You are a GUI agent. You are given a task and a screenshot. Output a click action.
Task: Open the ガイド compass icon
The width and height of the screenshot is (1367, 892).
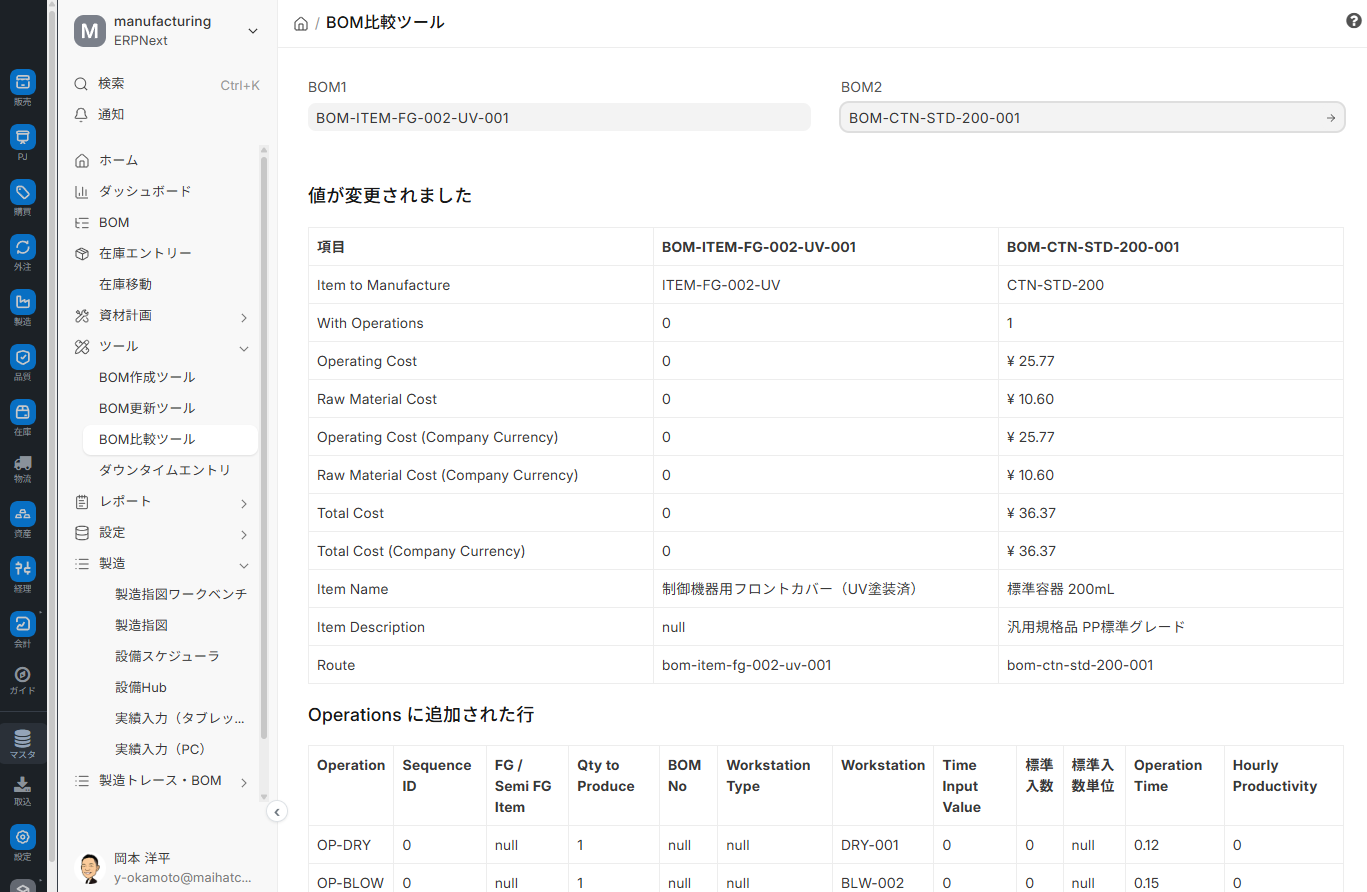click(x=22, y=680)
